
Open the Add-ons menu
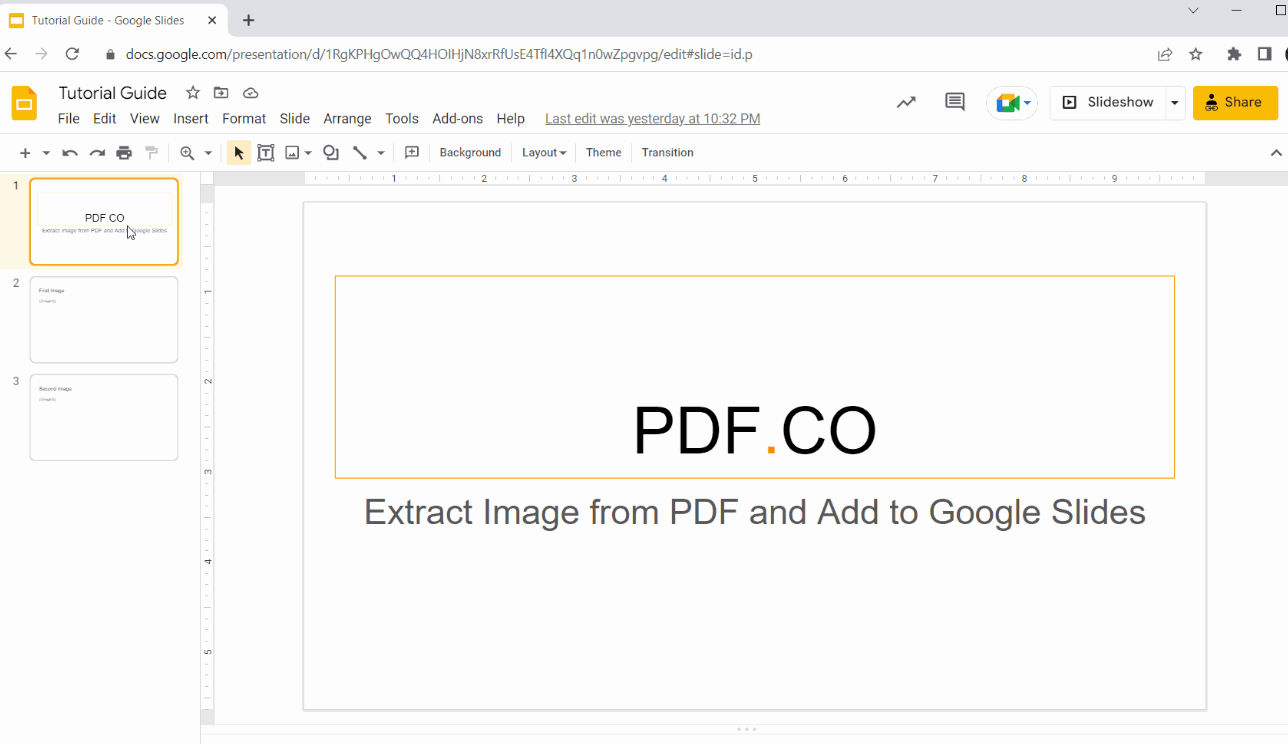pyautogui.click(x=457, y=118)
